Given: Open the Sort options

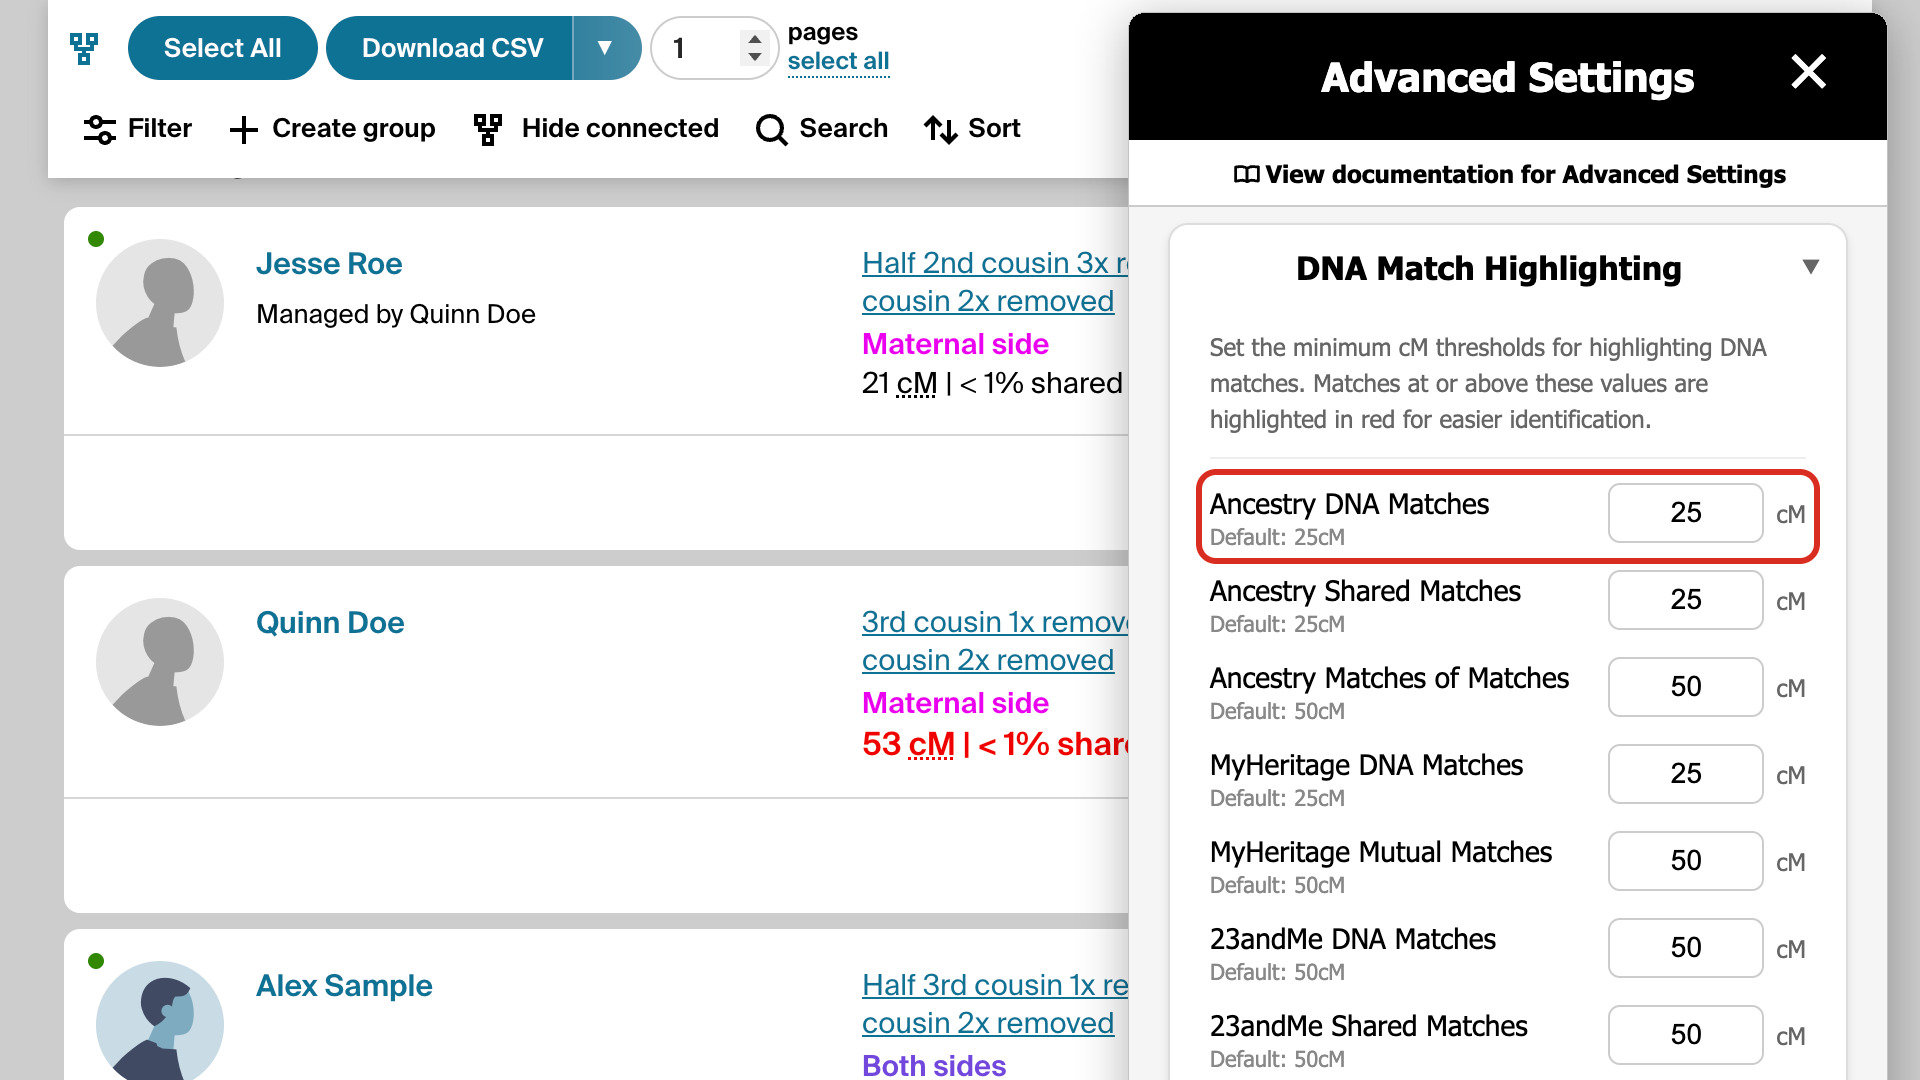Looking at the screenshot, I should [972, 129].
